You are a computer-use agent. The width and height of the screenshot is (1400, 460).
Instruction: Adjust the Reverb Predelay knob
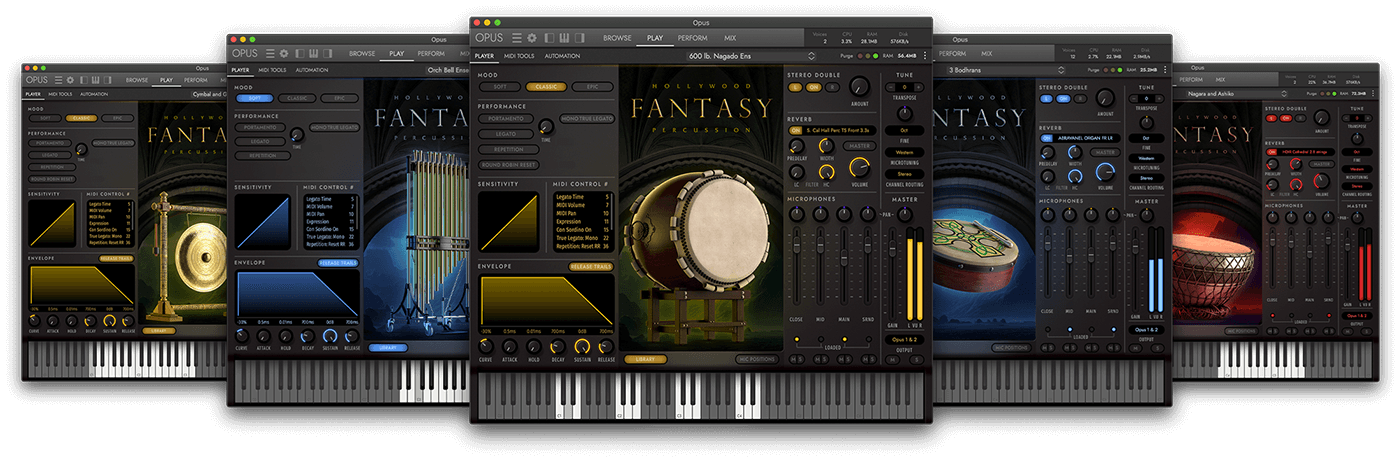pyautogui.click(x=797, y=146)
